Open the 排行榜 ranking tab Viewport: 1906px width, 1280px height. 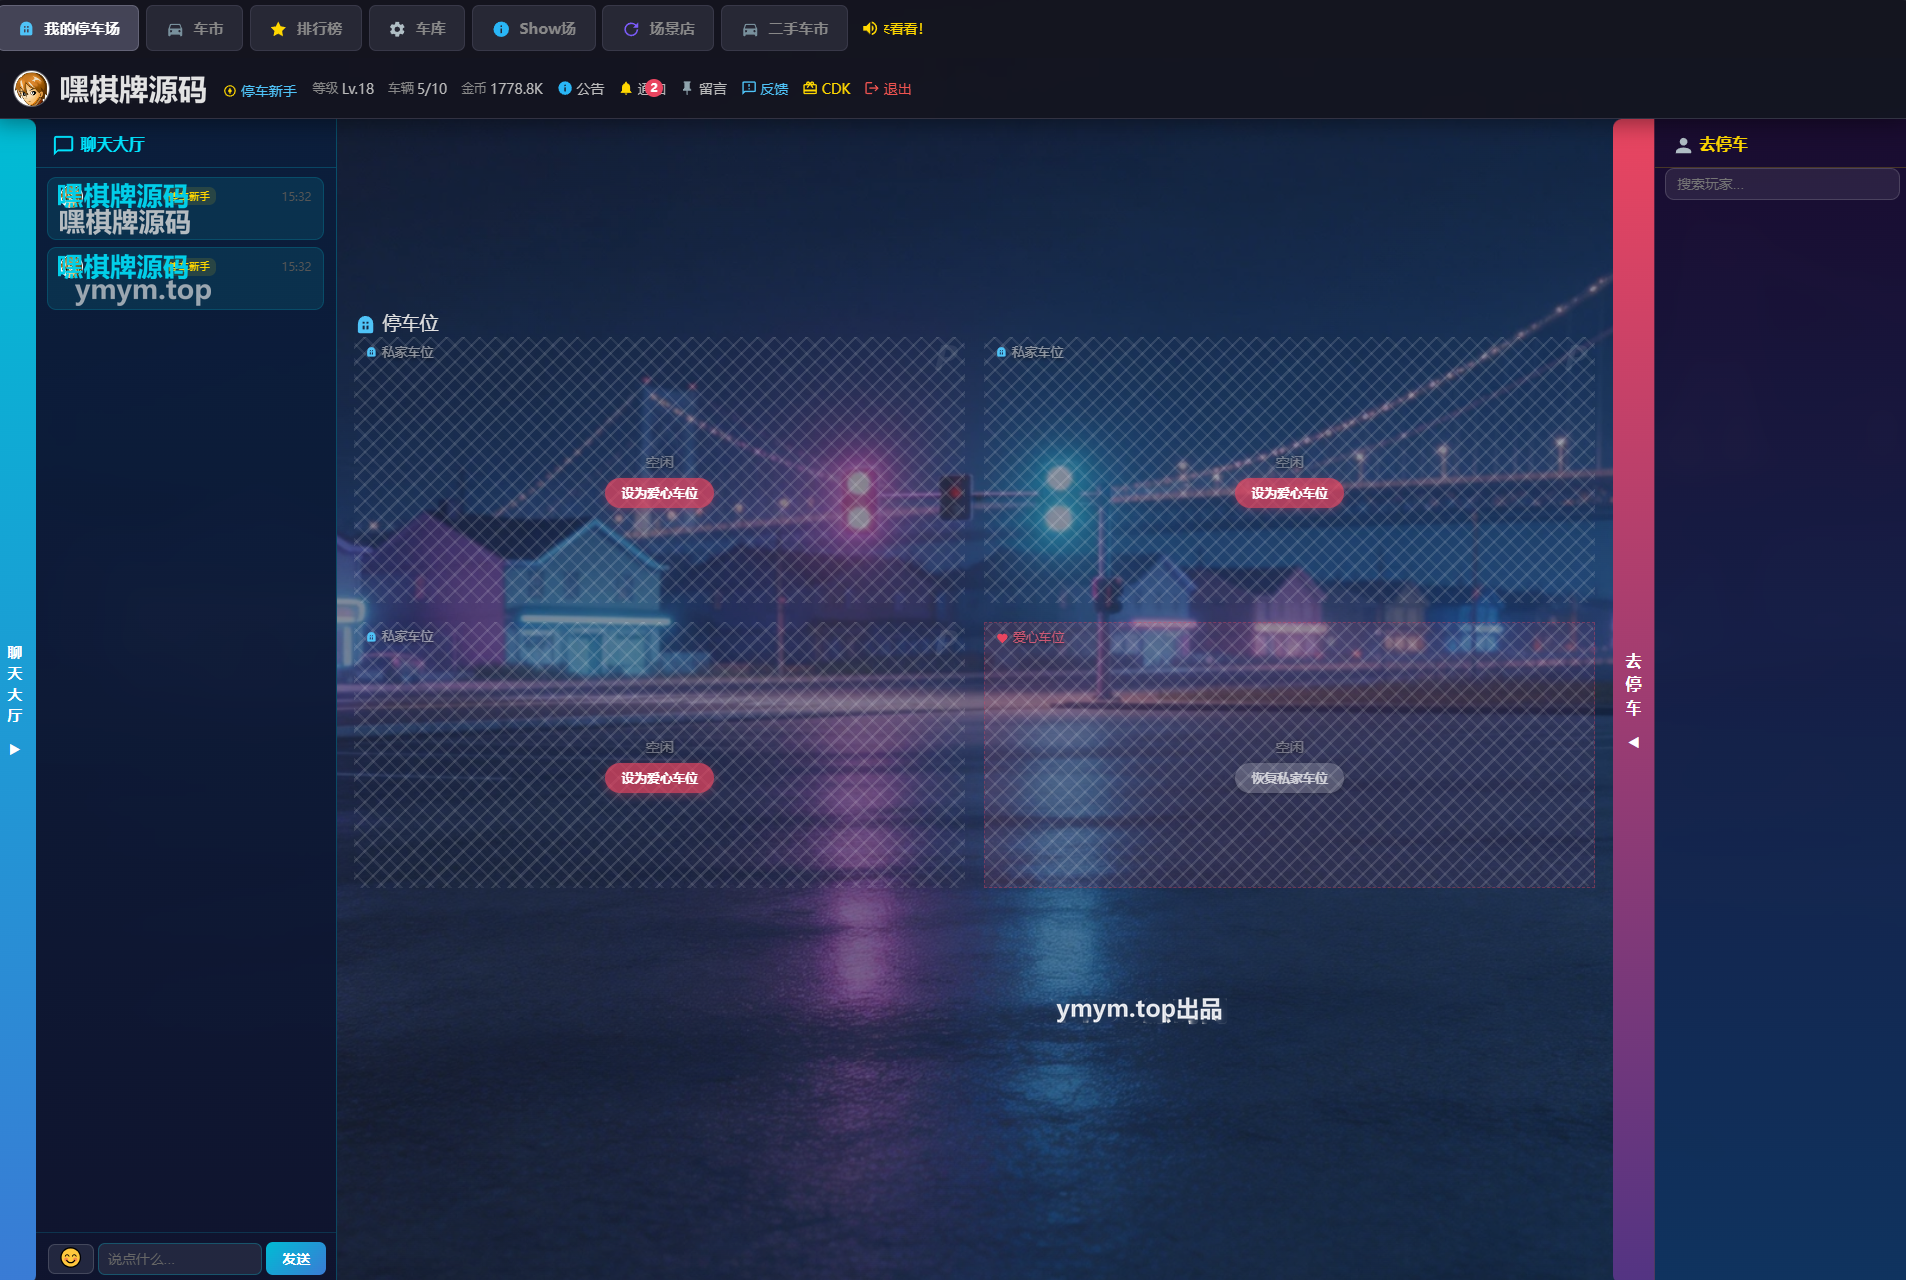(x=306, y=28)
